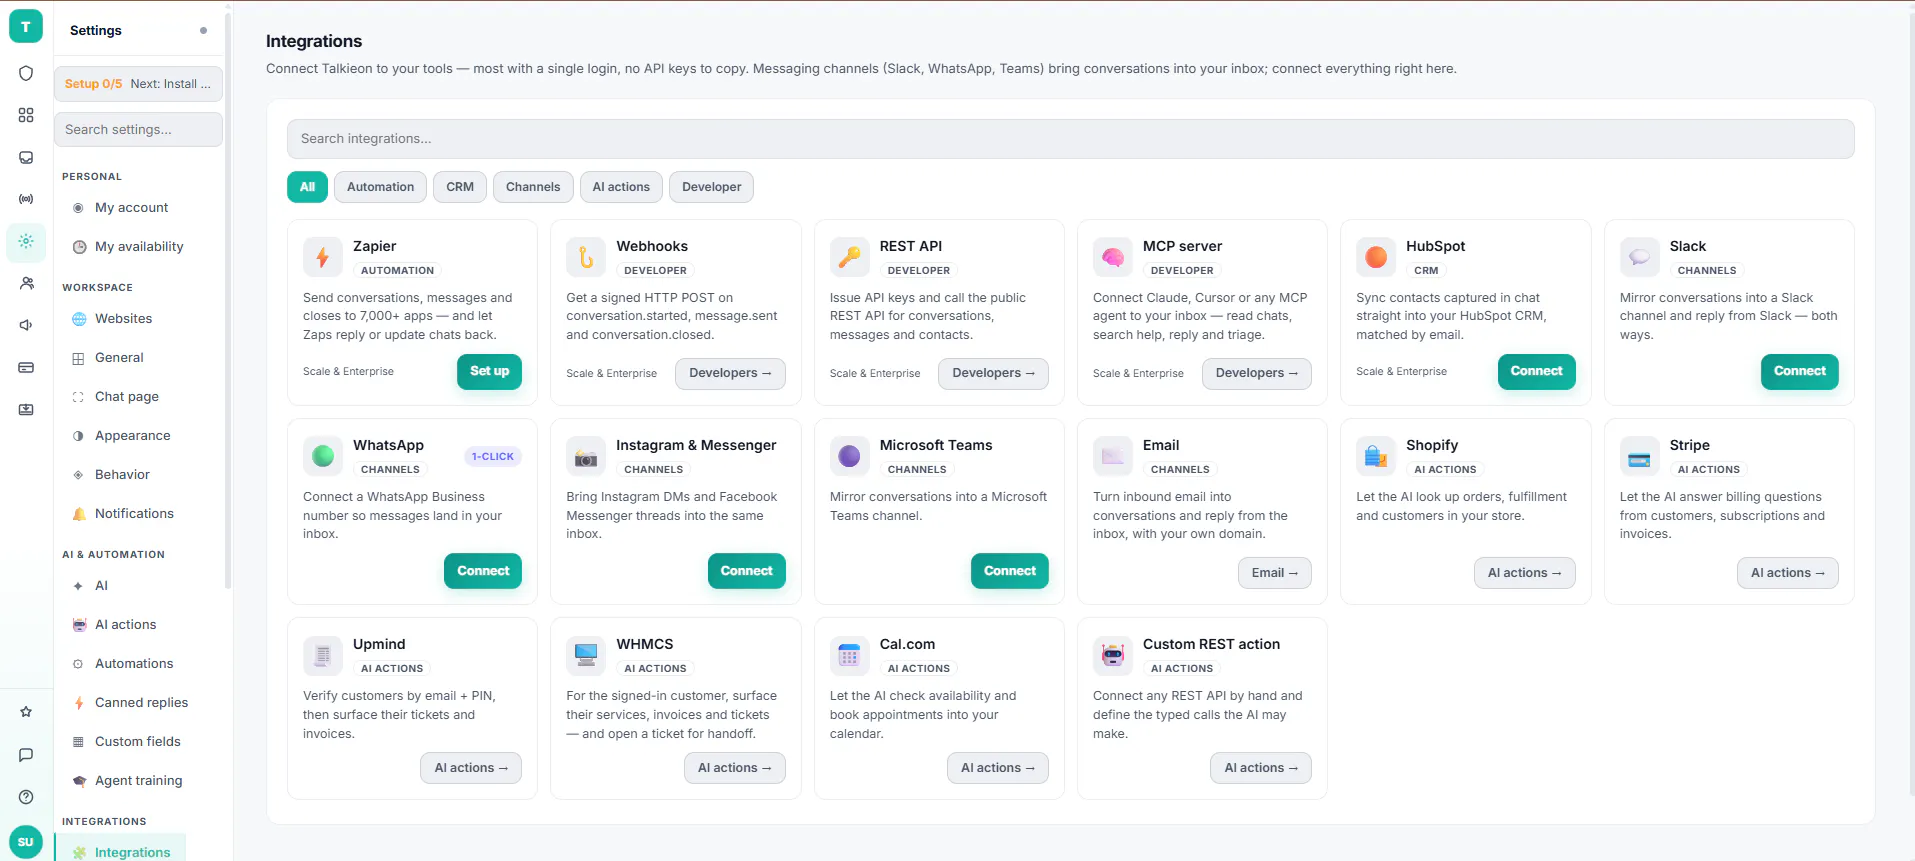Click the WhatsApp green circle icon
The height and width of the screenshot is (861, 1915).
click(x=323, y=456)
